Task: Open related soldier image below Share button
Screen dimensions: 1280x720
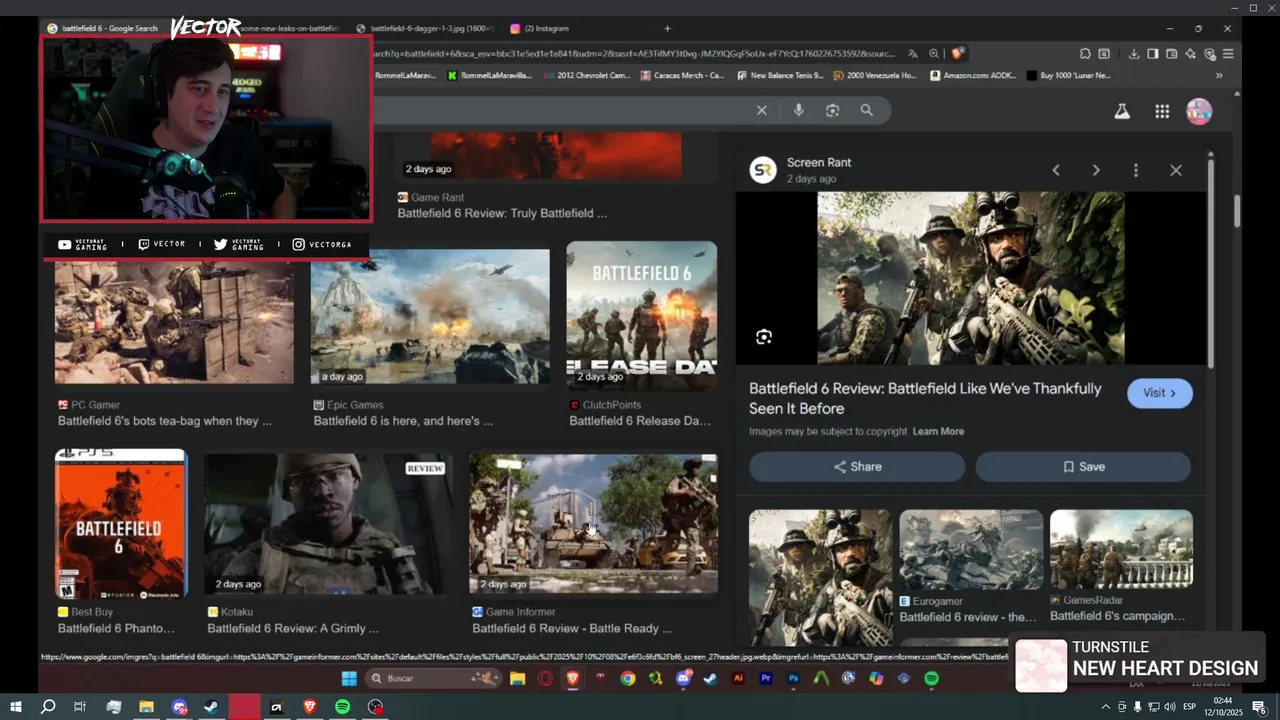Action: click(x=820, y=578)
